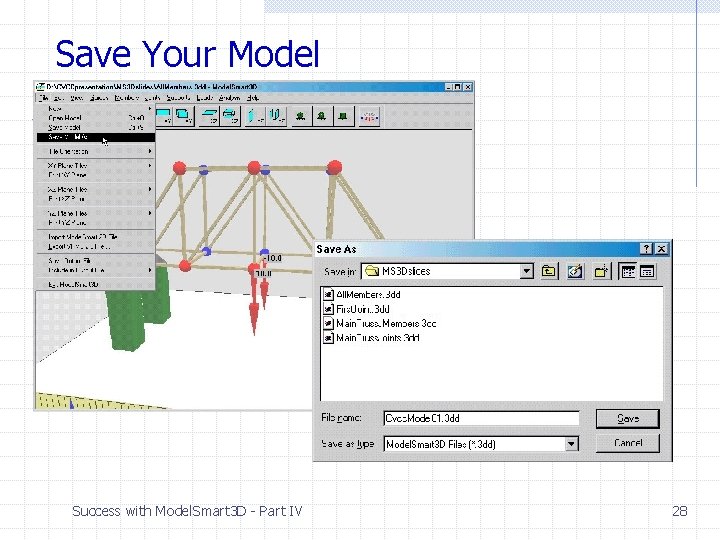Viewport: 720px width, 540px height.
Task: Click the top-left red joint sphere
Action: pos(180,168)
